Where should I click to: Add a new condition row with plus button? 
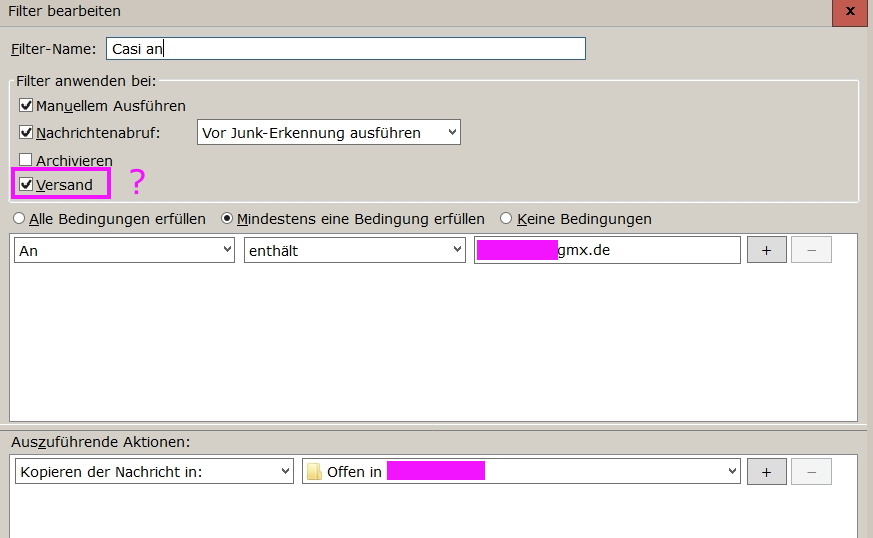tap(767, 250)
